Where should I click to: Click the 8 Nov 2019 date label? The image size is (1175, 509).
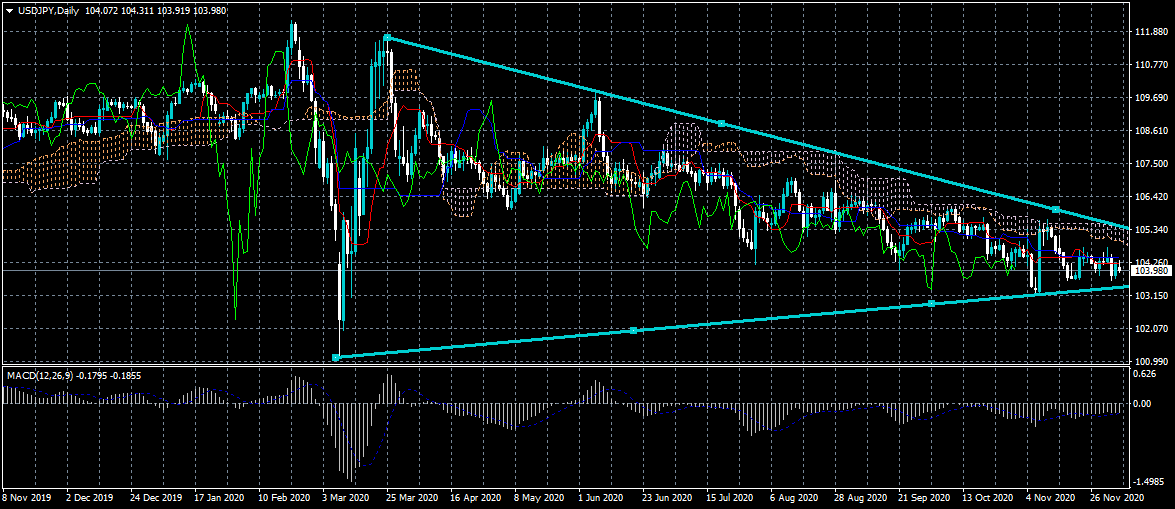point(25,498)
